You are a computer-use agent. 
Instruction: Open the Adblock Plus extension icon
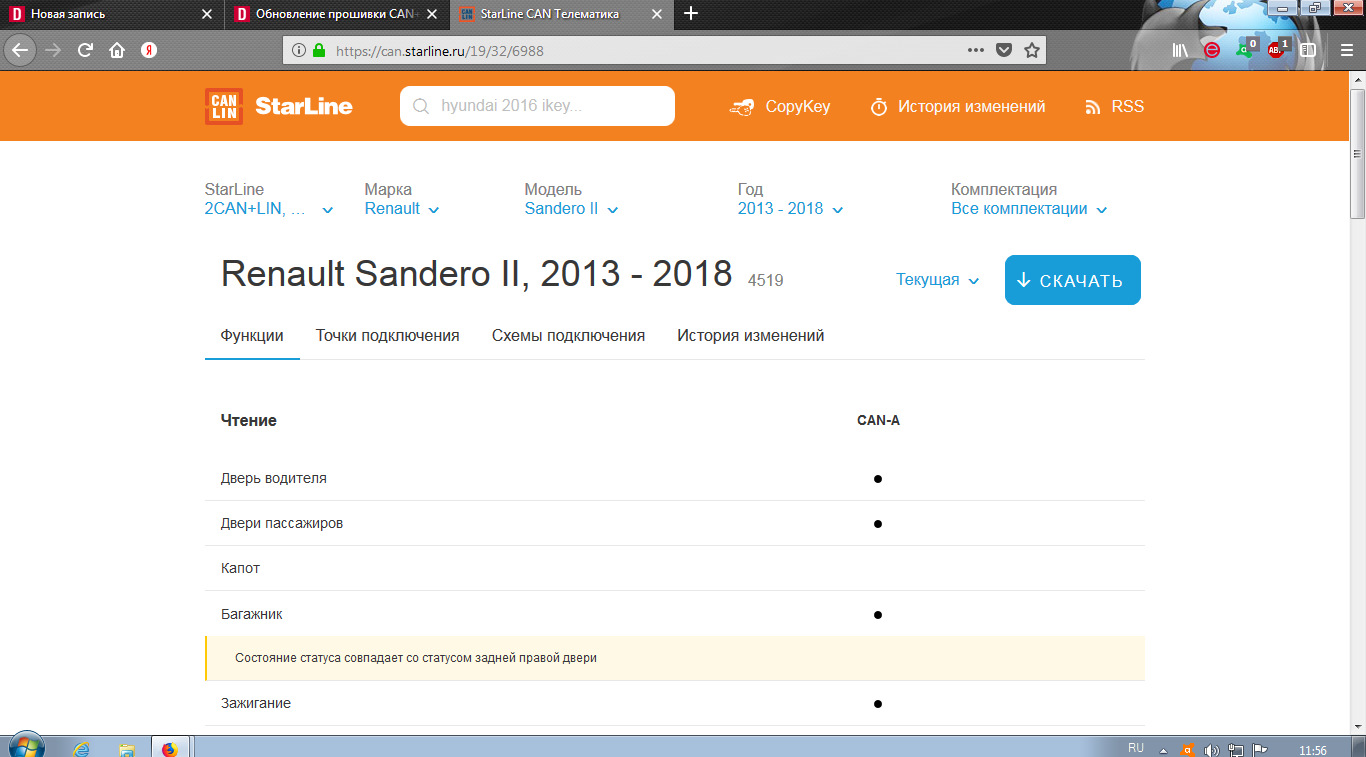pyautogui.click(x=1277, y=49)
